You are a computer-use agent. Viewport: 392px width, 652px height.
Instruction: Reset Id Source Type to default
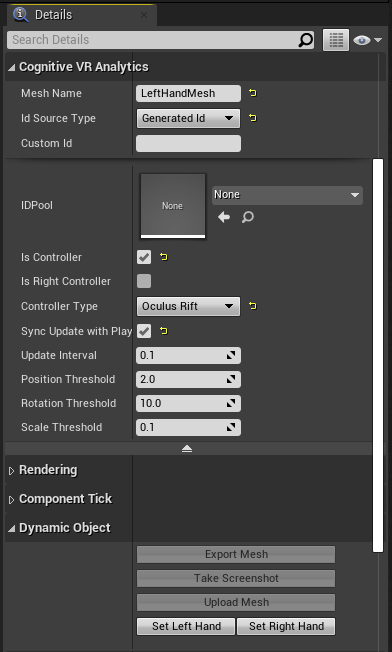click(253, 118)
